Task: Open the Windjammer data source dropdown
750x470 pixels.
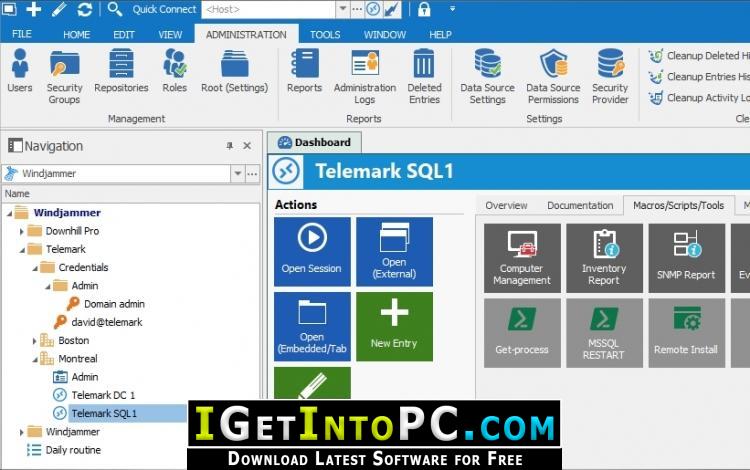Action: pos(238,174)
